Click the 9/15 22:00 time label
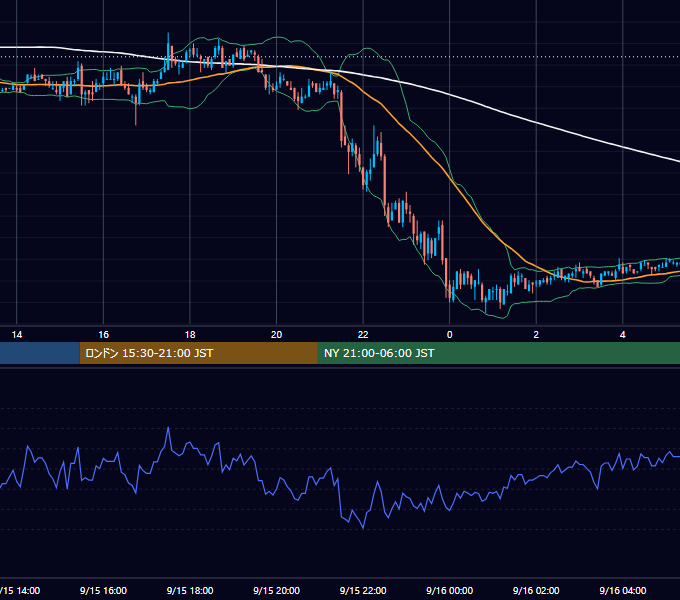 pyautogui.click(x=363, y=590)
